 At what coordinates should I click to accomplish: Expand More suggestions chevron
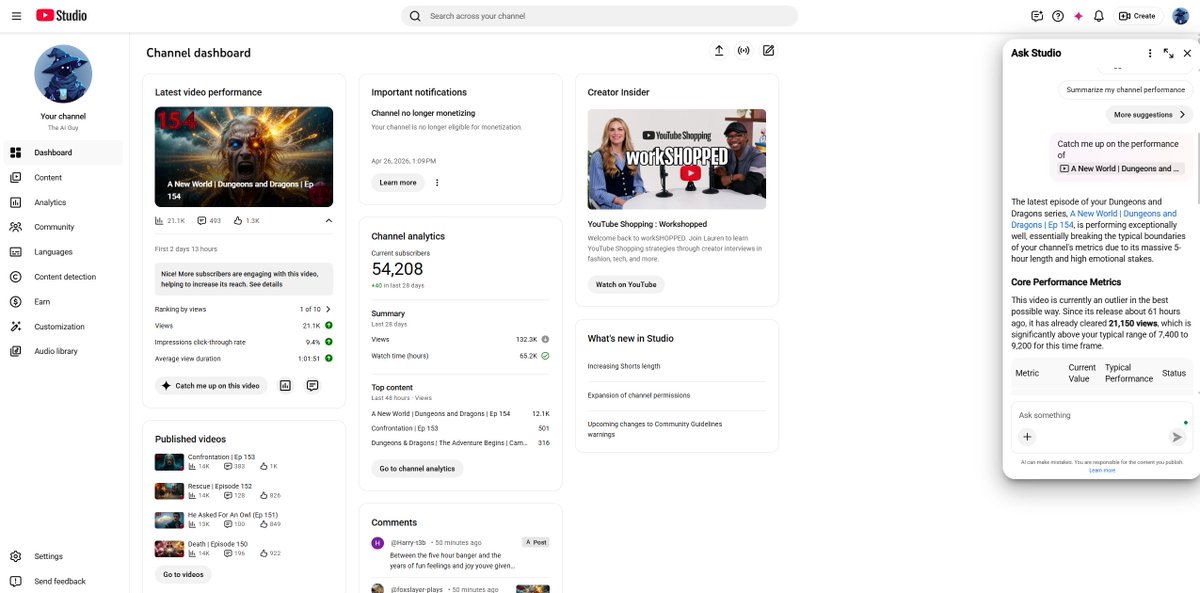pyautogui.click(x=1182, y=115)
